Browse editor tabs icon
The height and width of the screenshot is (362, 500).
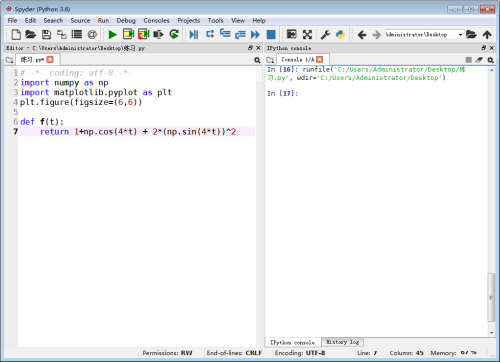9,60
